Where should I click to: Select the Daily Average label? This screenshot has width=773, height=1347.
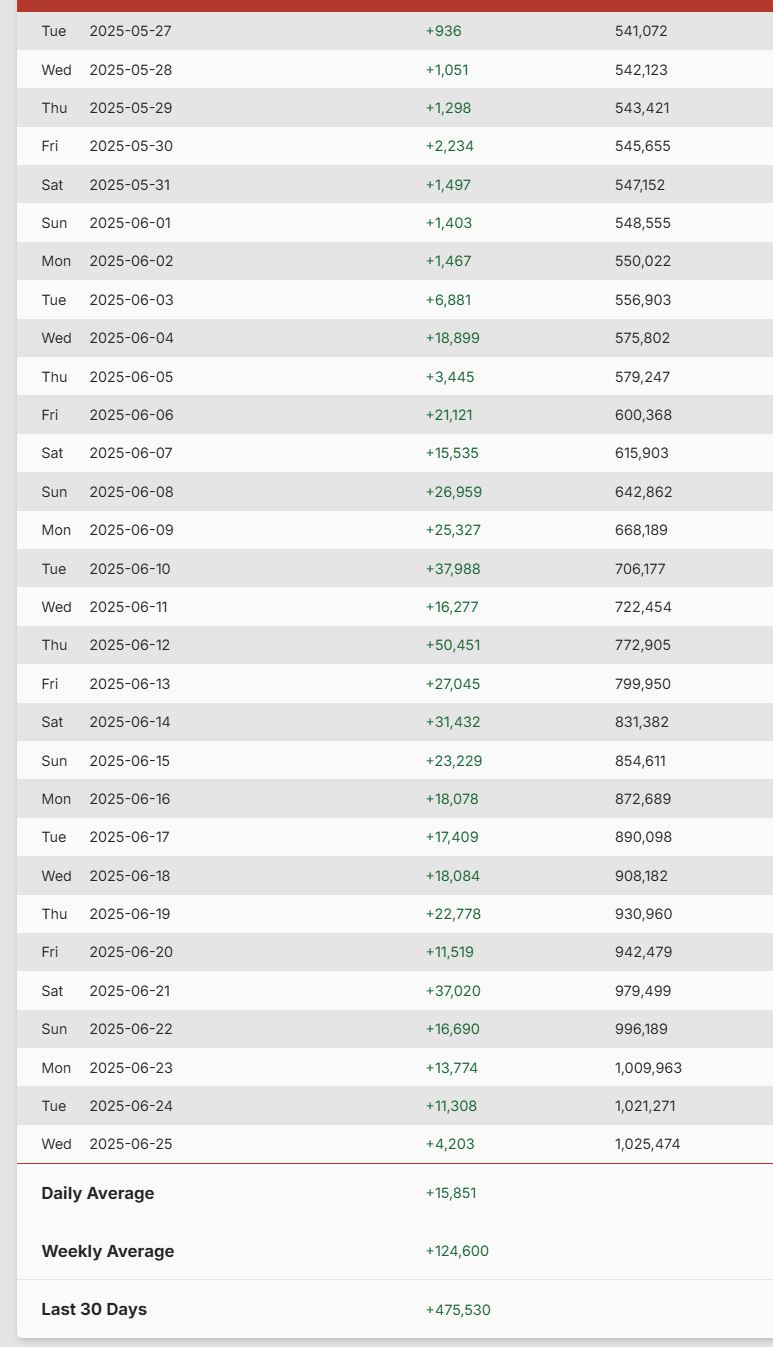98,1193
